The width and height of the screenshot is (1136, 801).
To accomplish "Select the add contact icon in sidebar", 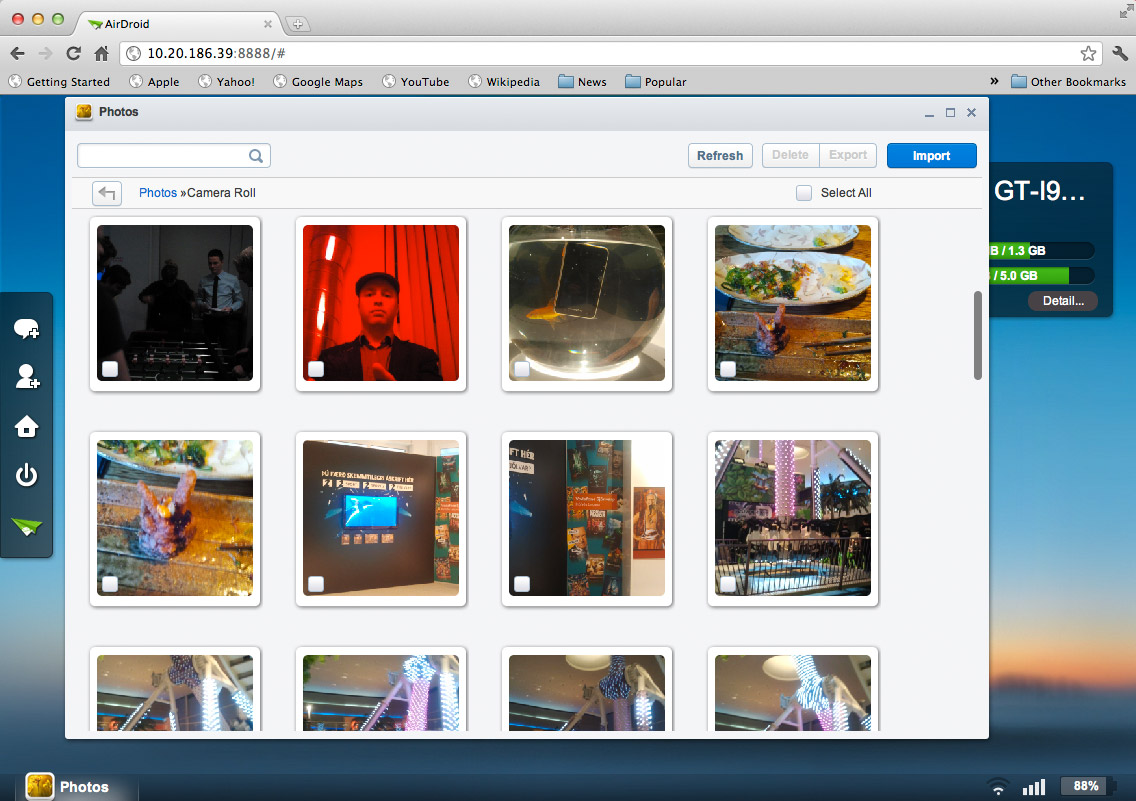I will (x=26, y=378).
